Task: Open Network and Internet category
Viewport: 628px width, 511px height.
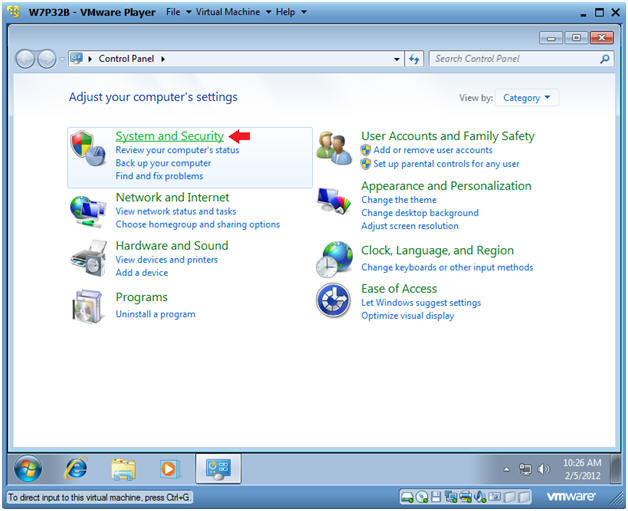Action: pos(172,197)
